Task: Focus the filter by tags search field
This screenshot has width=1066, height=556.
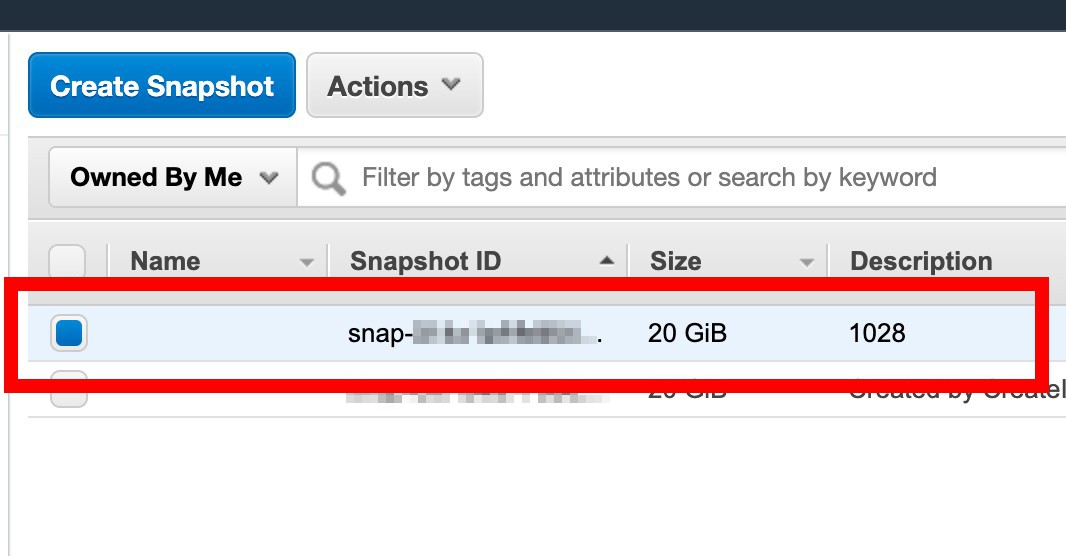Action: pyautogui.click(x=680, y=177)
